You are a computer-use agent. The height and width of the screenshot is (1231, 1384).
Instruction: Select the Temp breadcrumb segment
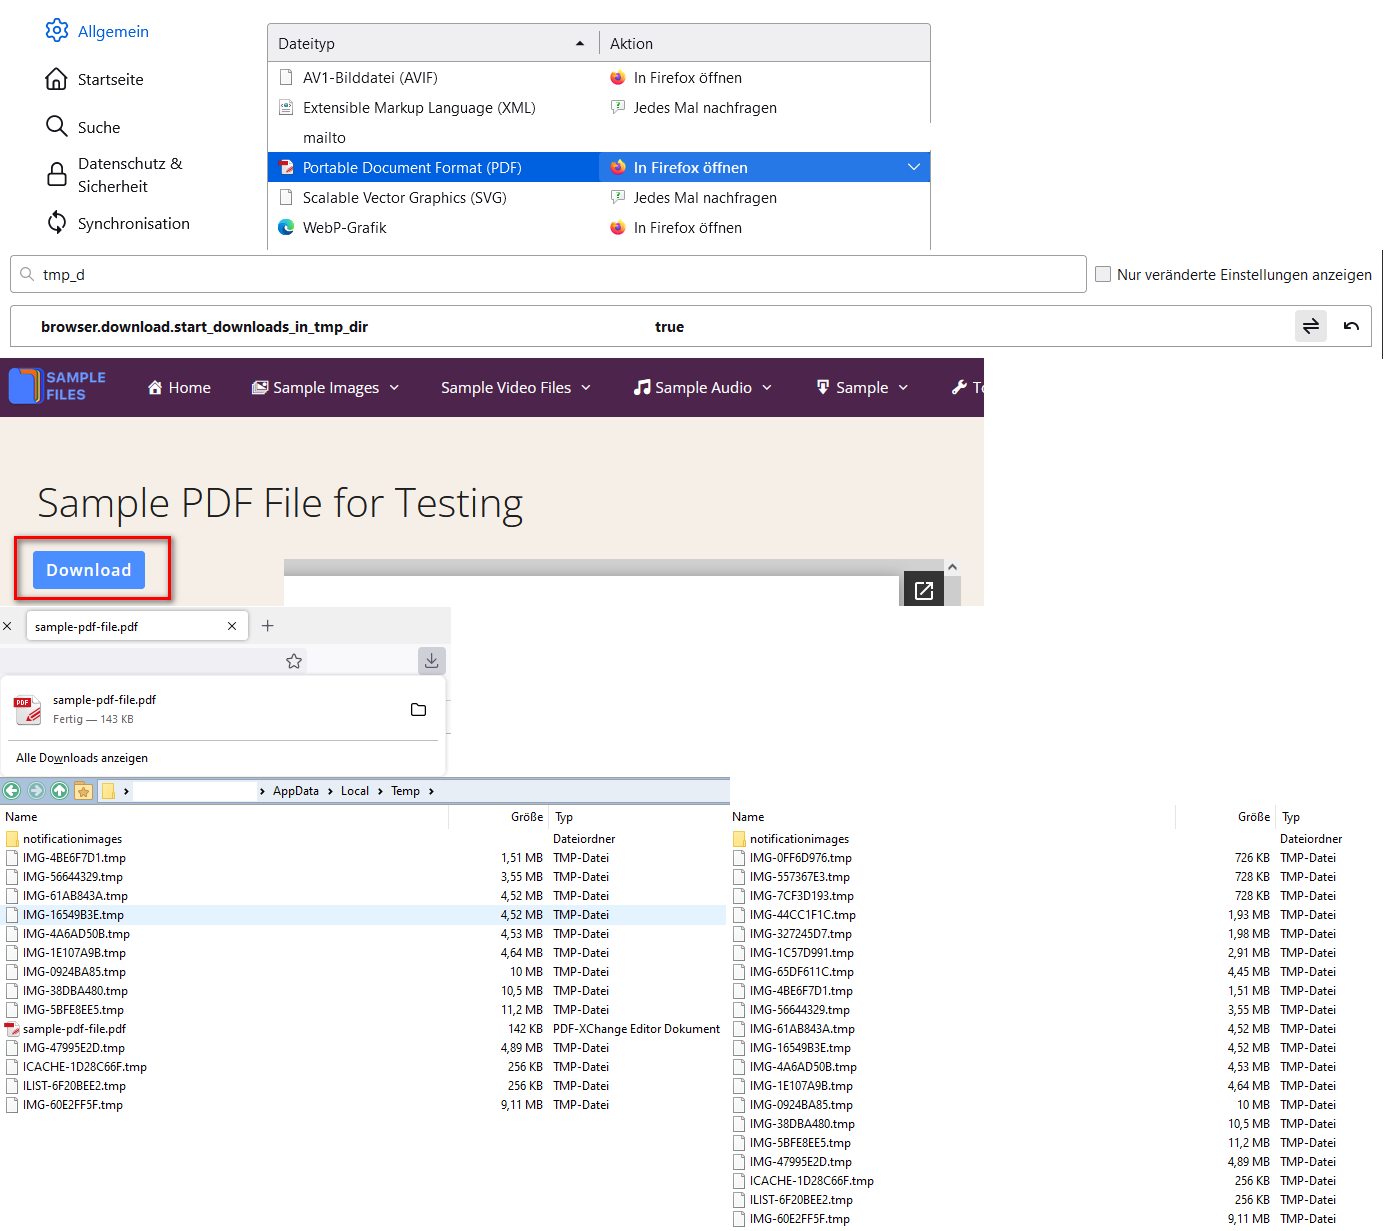[x=405, y=791]
